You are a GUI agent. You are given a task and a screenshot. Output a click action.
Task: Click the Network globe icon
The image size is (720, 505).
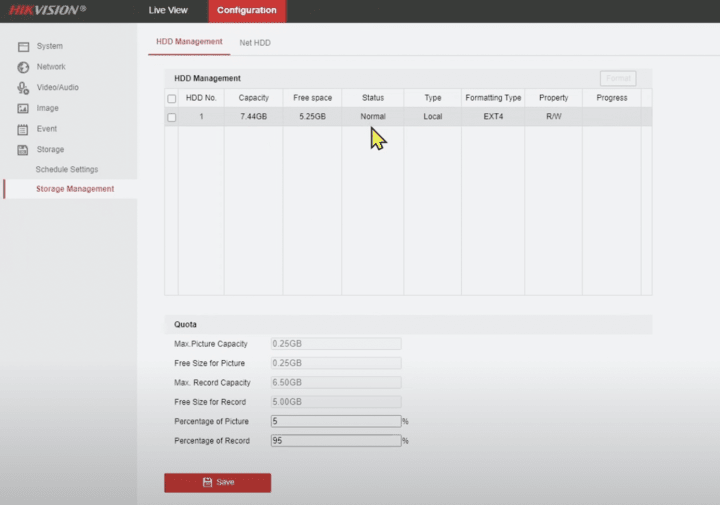pos(23,67)
